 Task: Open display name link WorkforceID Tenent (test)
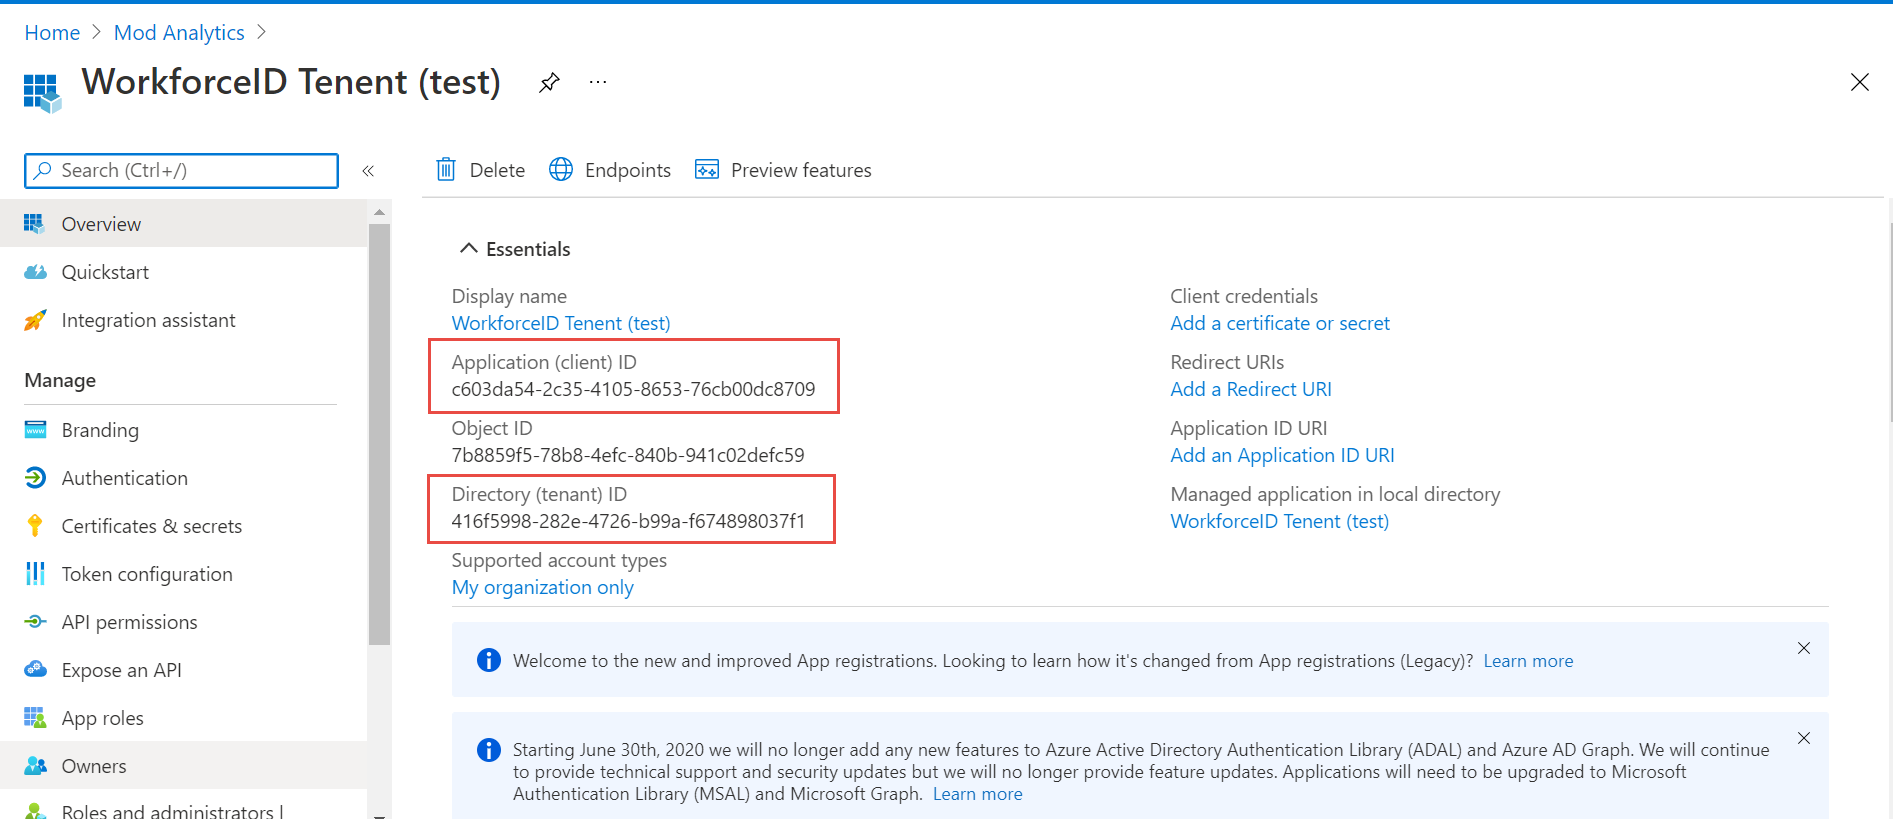tap(561, 323)
